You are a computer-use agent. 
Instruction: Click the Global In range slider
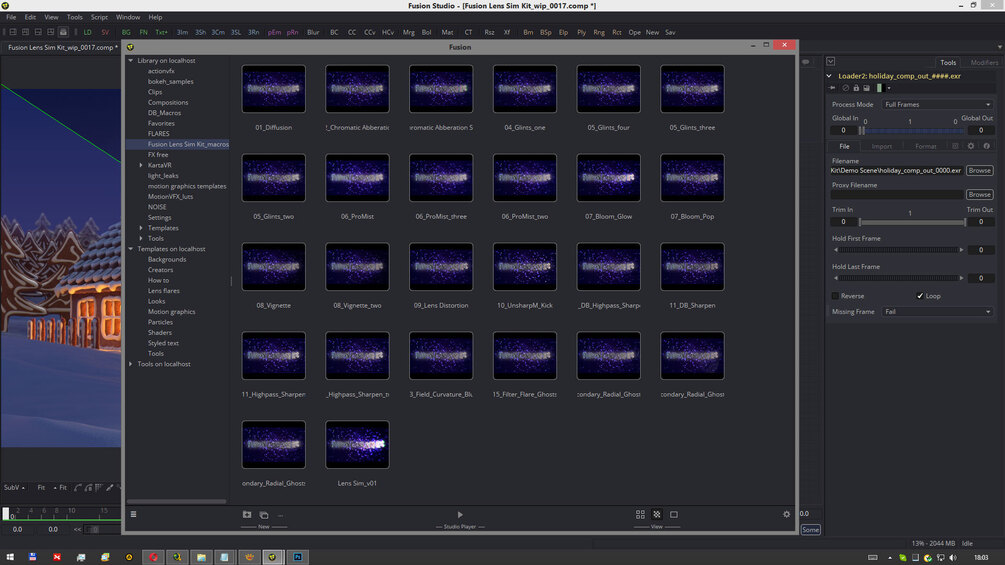point(912,130)
